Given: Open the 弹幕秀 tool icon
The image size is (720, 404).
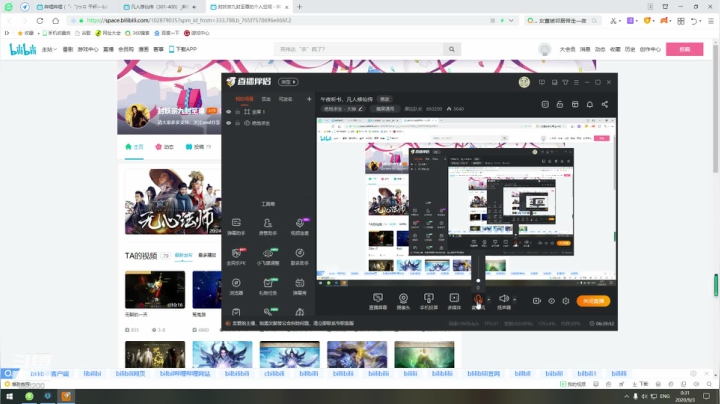Looking at the screenshot, I should tap(299, 286).
